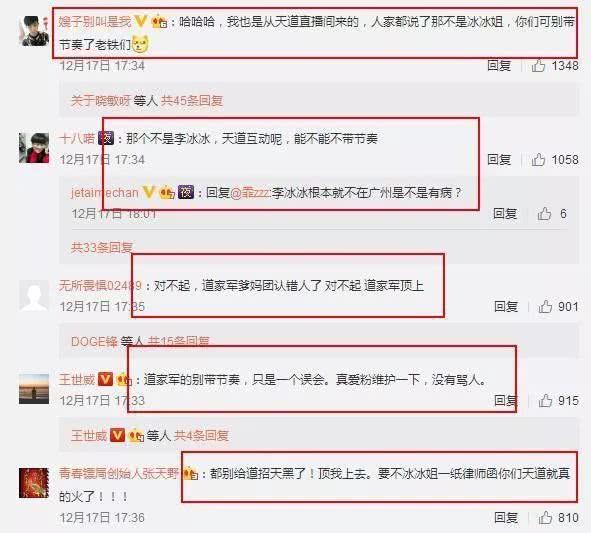Click the orange V badge beside 王世威's comment
The width and height of the screenshot is (591, 533).
[x=105, y=379]
